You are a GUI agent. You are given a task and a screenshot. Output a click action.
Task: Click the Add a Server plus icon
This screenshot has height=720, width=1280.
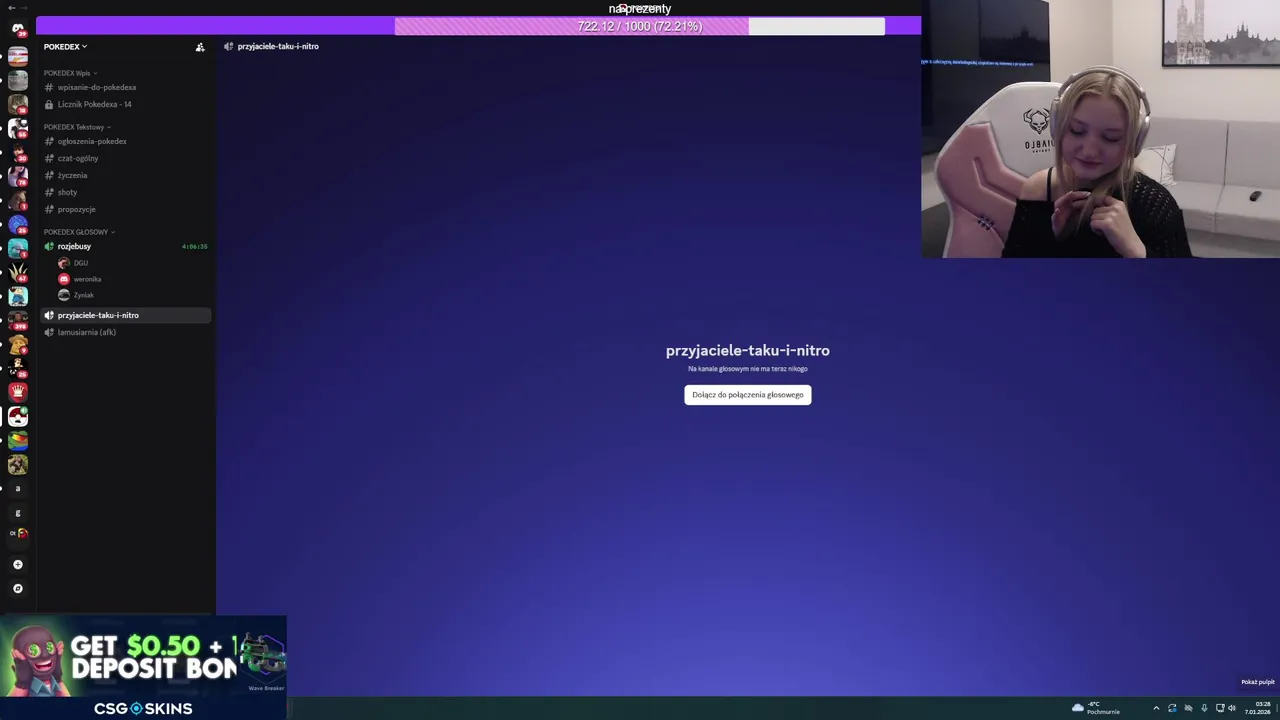(18, 564)
